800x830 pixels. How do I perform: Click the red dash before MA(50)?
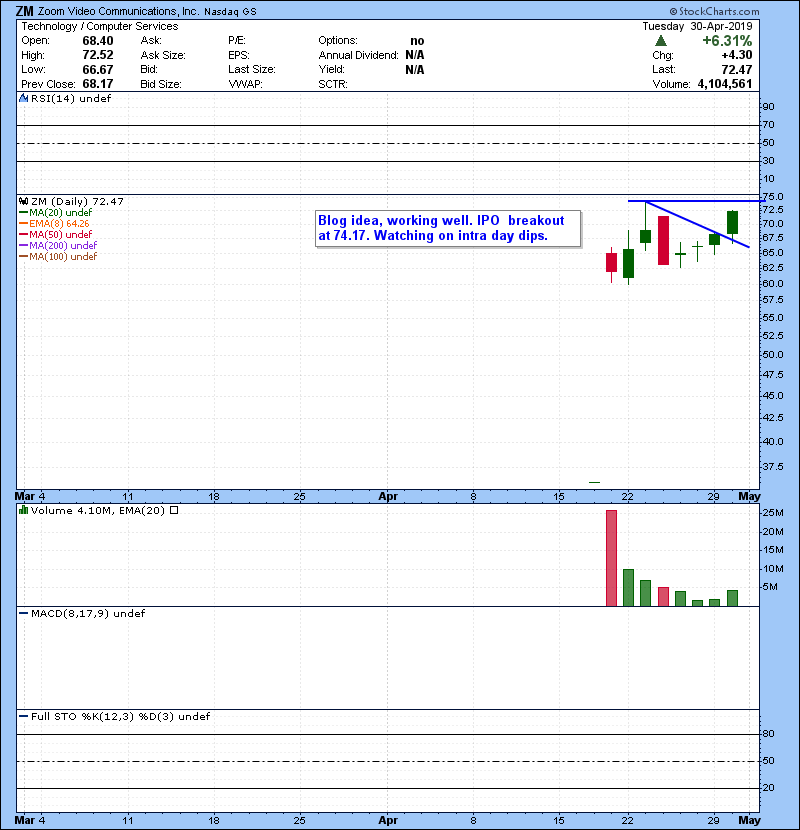click(x=23, y=234)
